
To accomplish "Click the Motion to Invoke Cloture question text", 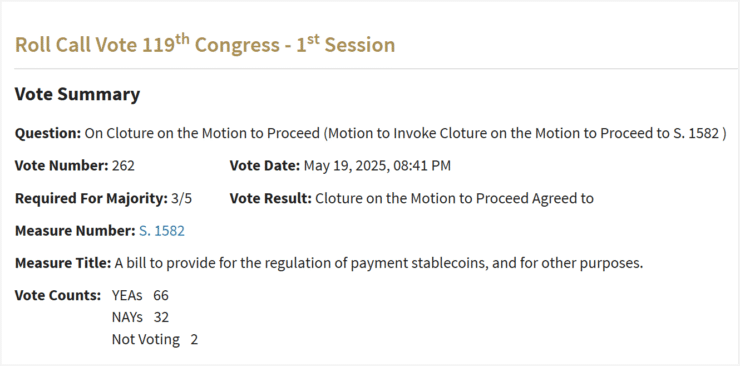I will click(405, 133).
